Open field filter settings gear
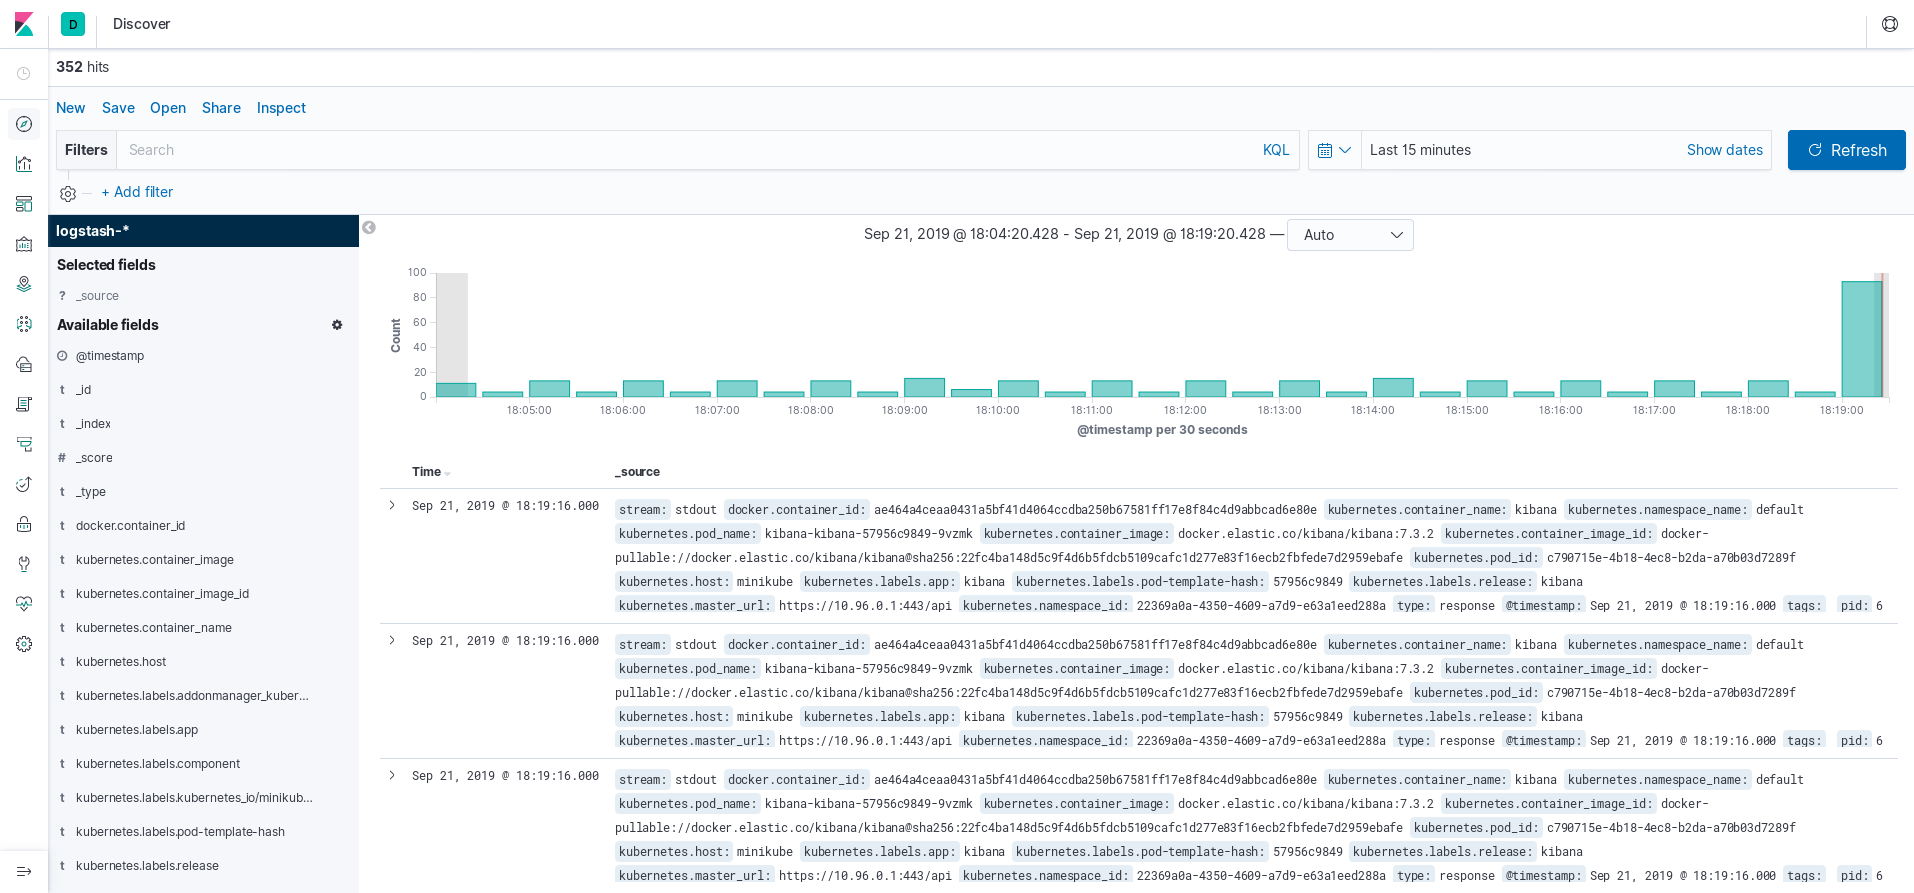The height and width of the screenshot is (893, 1914). 337,325
